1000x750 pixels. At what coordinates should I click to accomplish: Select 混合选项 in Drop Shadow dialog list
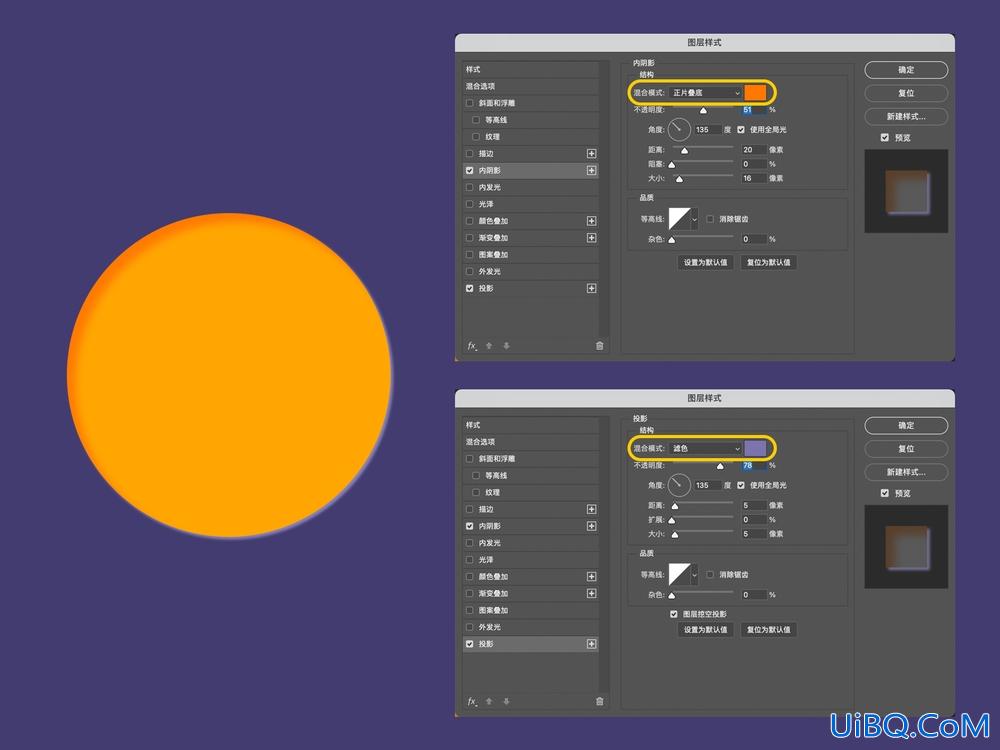(x=531, y=442)
